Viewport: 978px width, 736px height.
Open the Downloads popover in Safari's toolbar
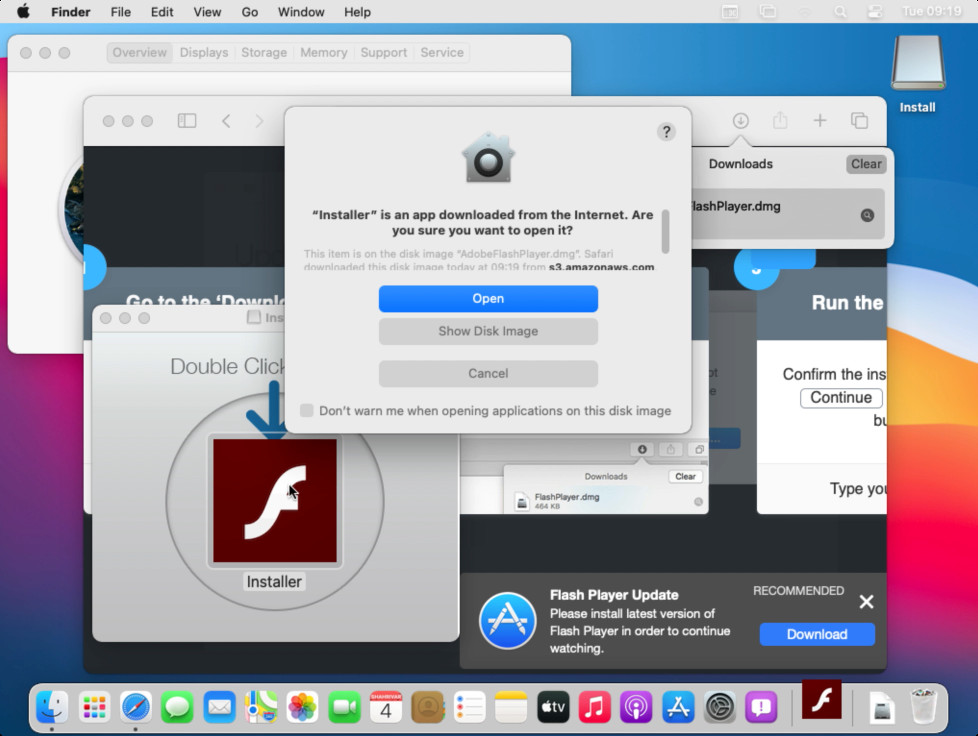point(740,120)
